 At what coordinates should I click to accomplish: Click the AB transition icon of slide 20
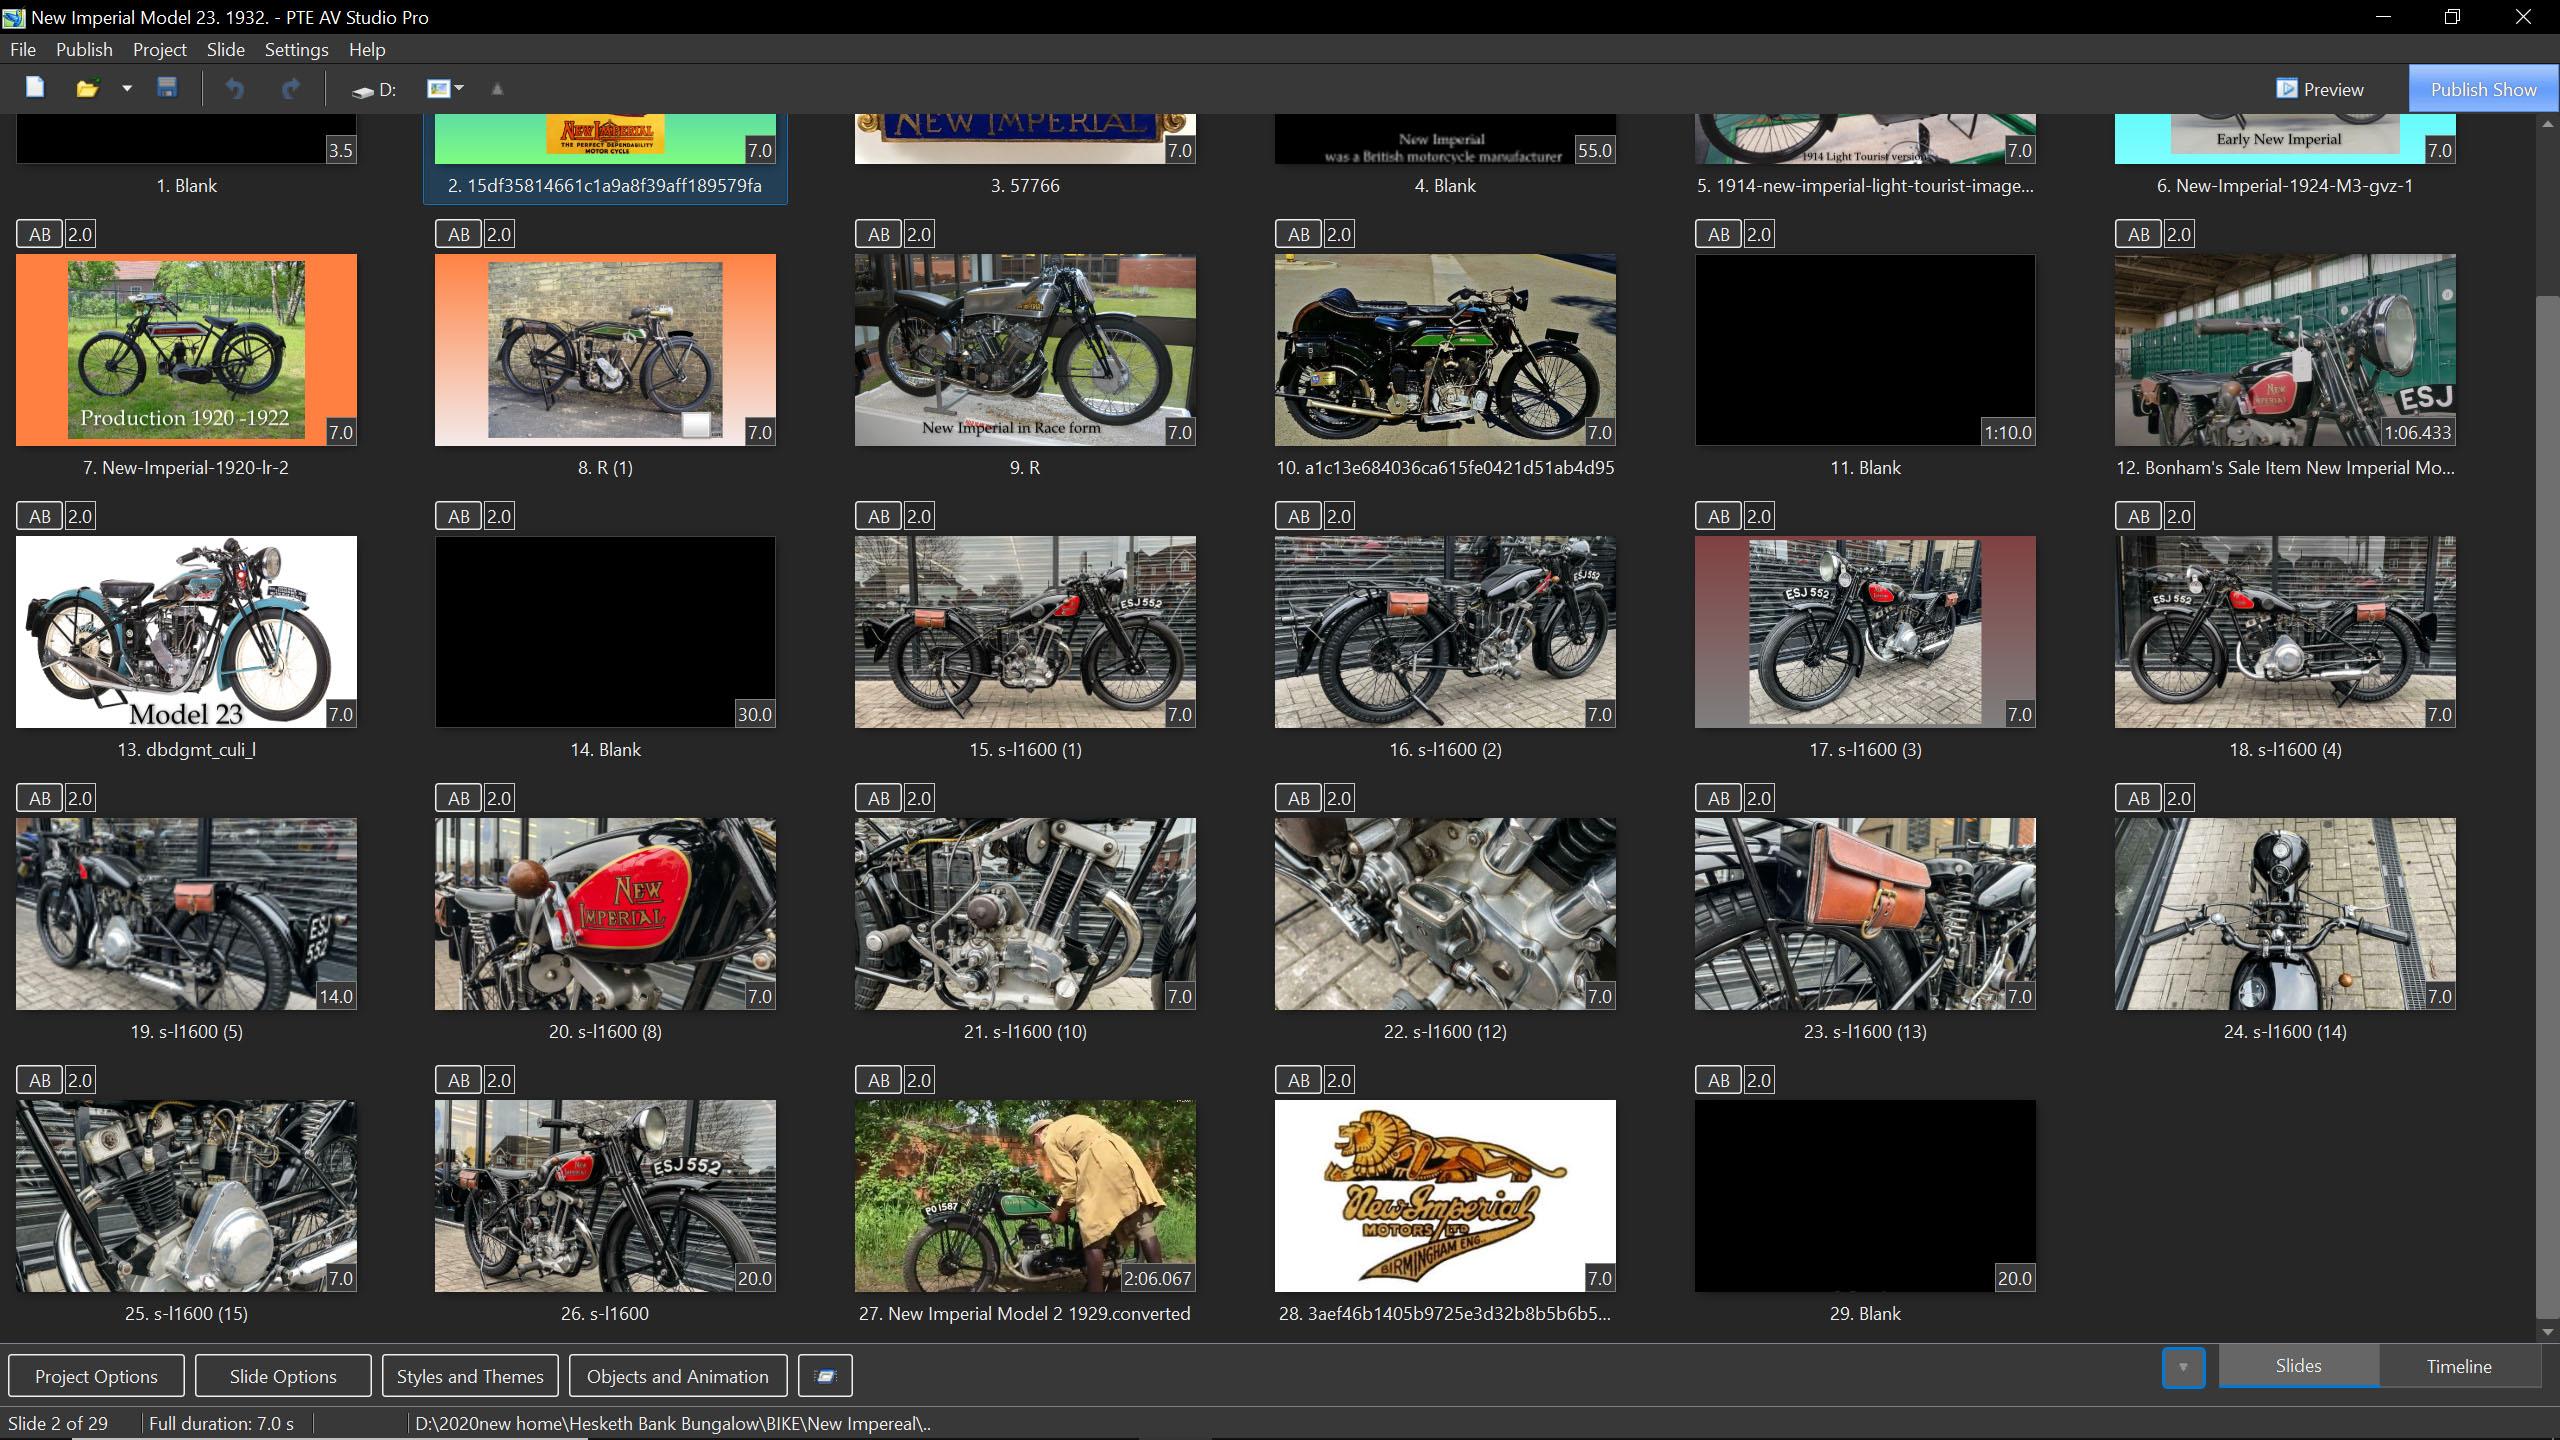tap(459, 799)
